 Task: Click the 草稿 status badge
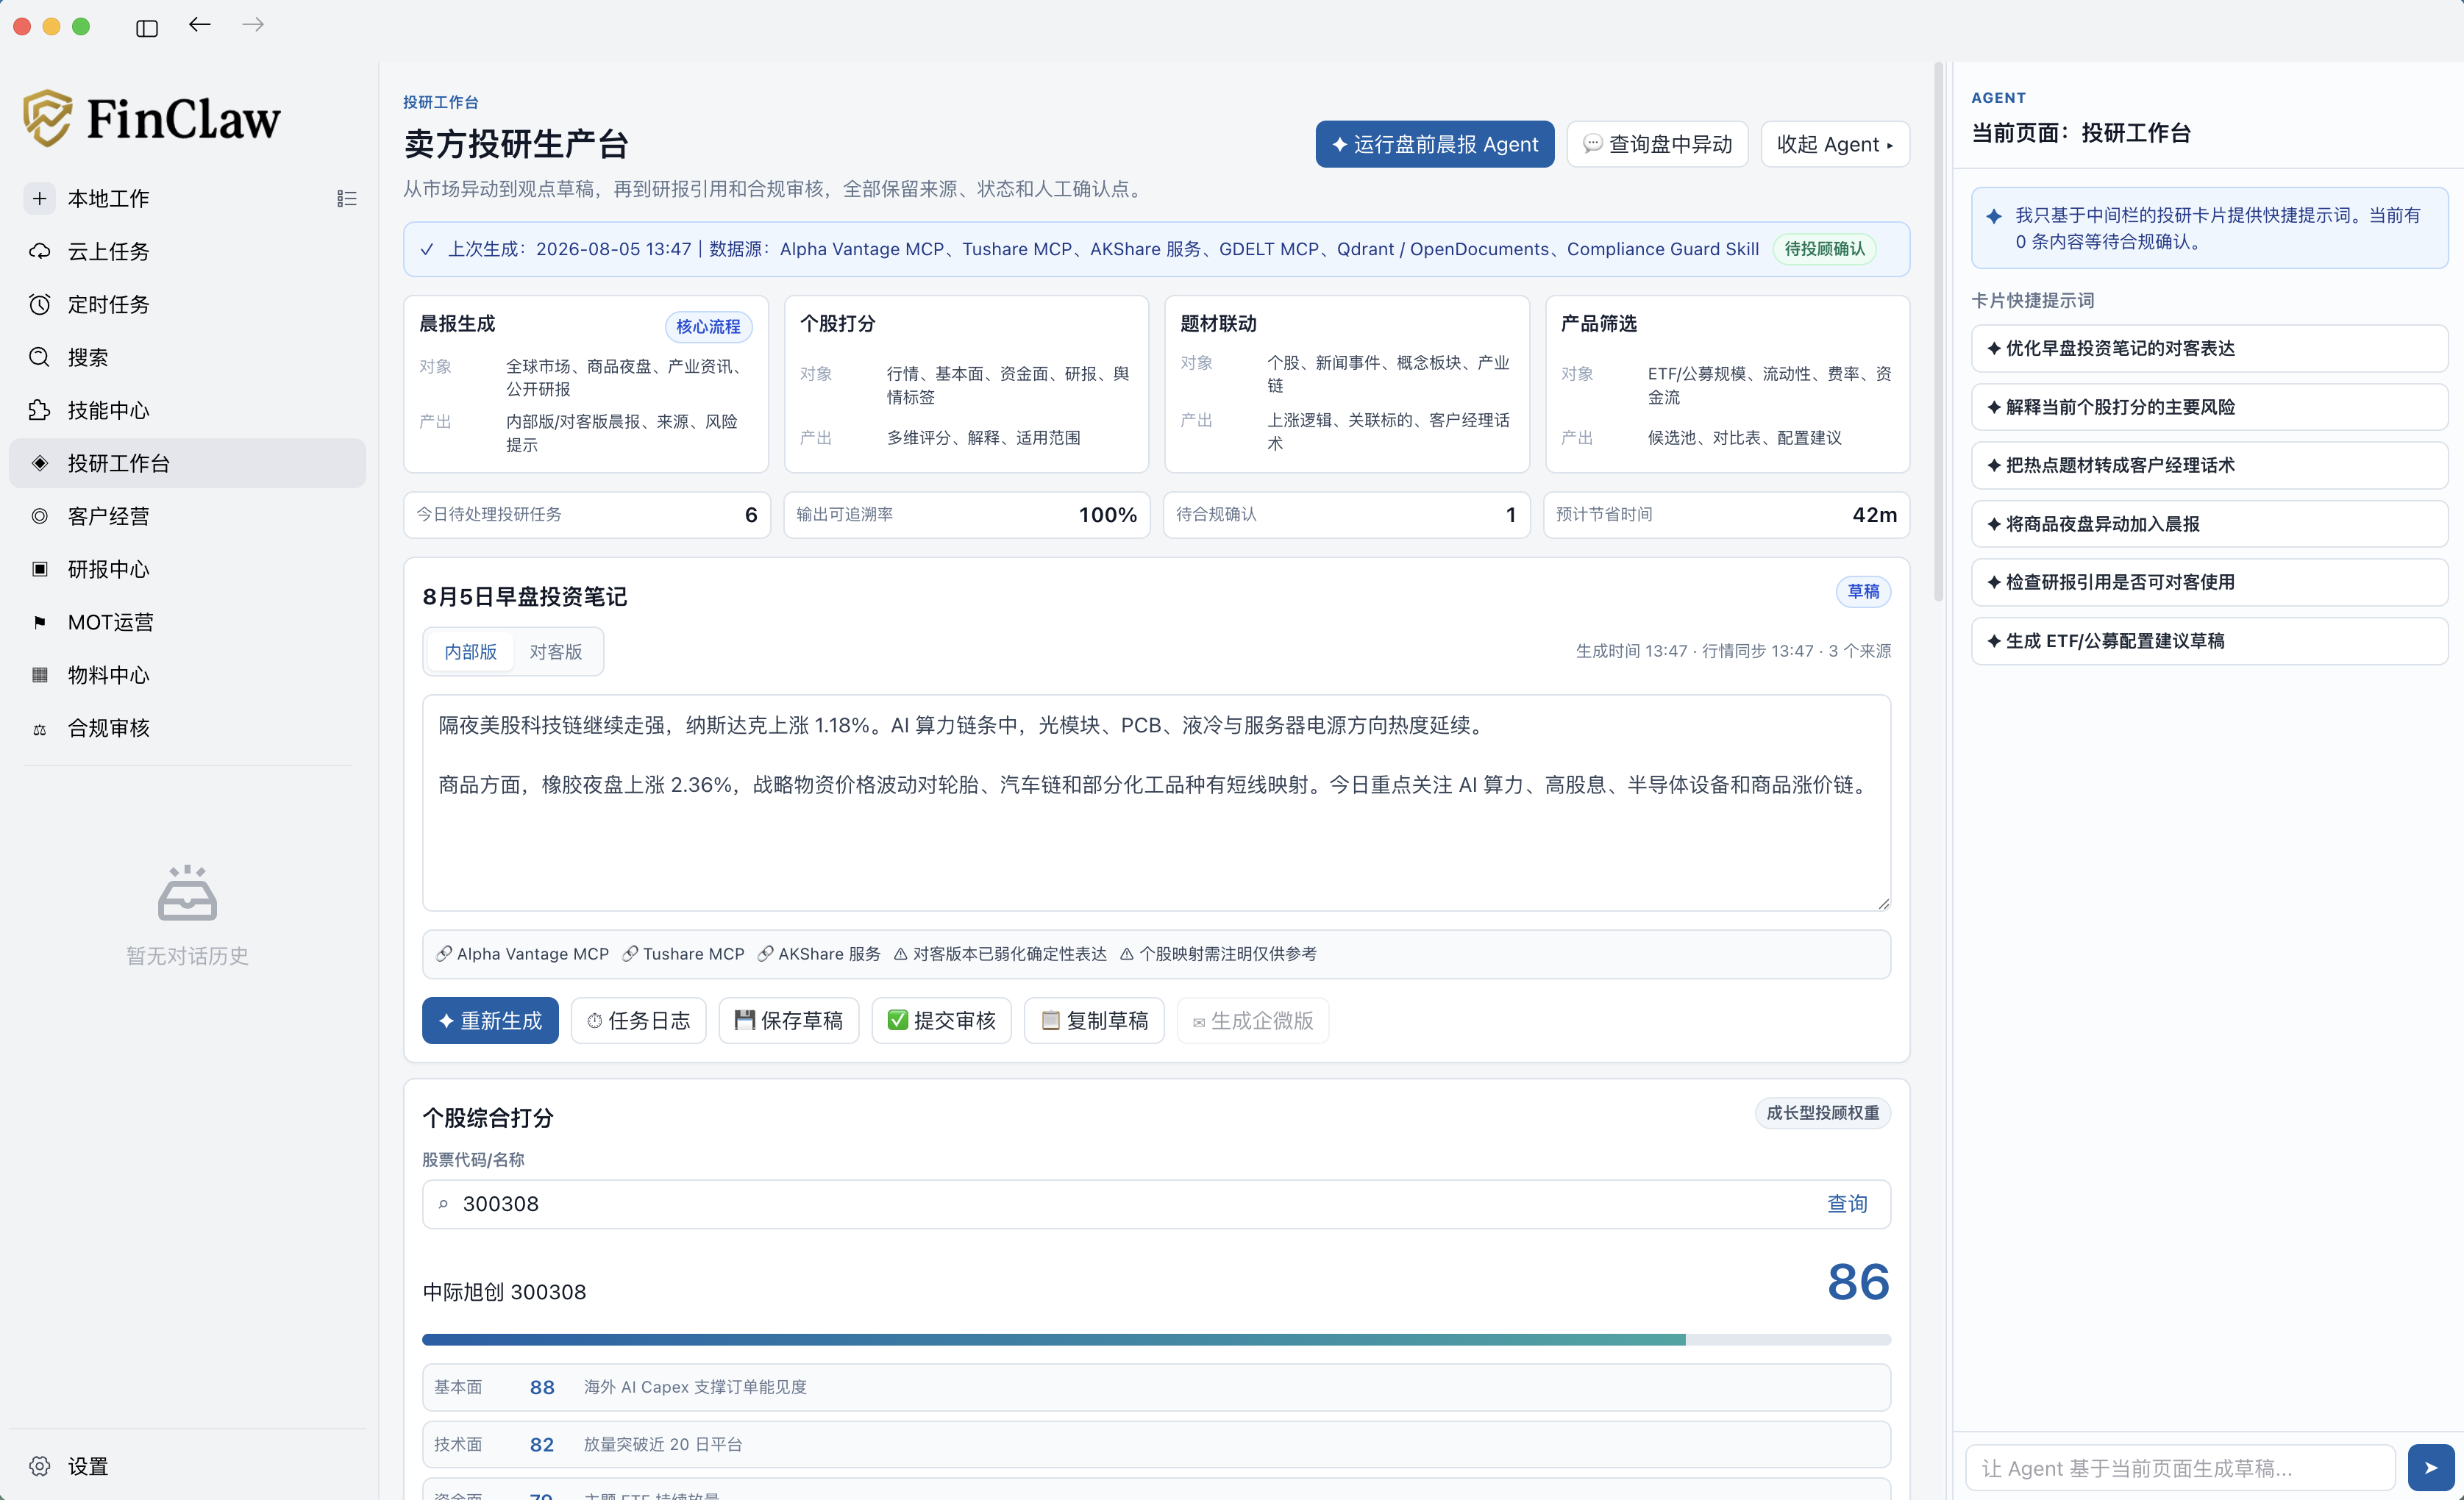click(x=1863, y=592)
